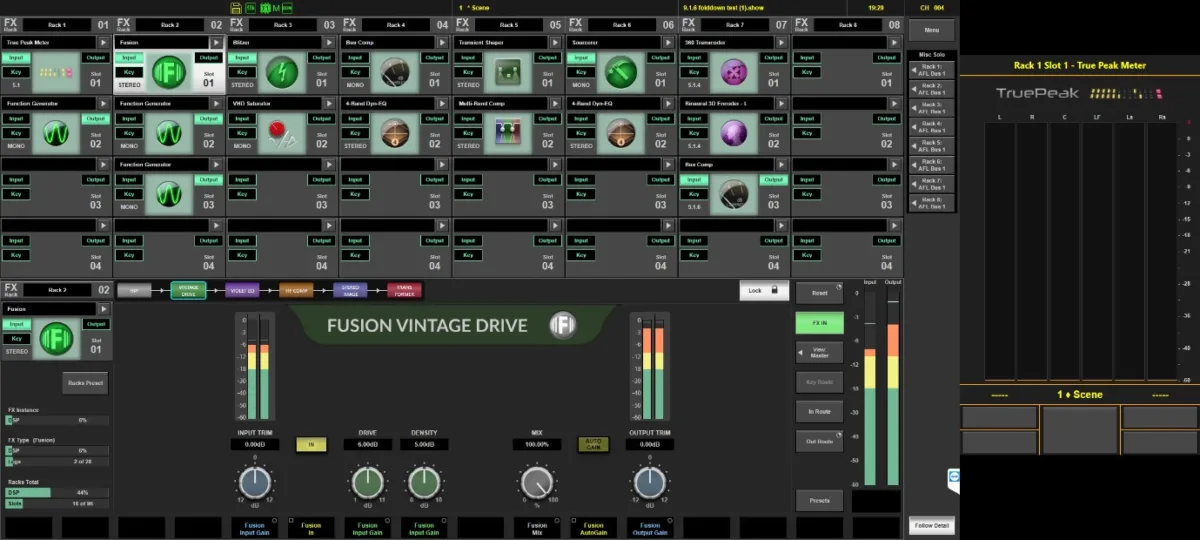1200x540 pixels.
Task: Click the Input Trim knob
Action: coord(255,483)
